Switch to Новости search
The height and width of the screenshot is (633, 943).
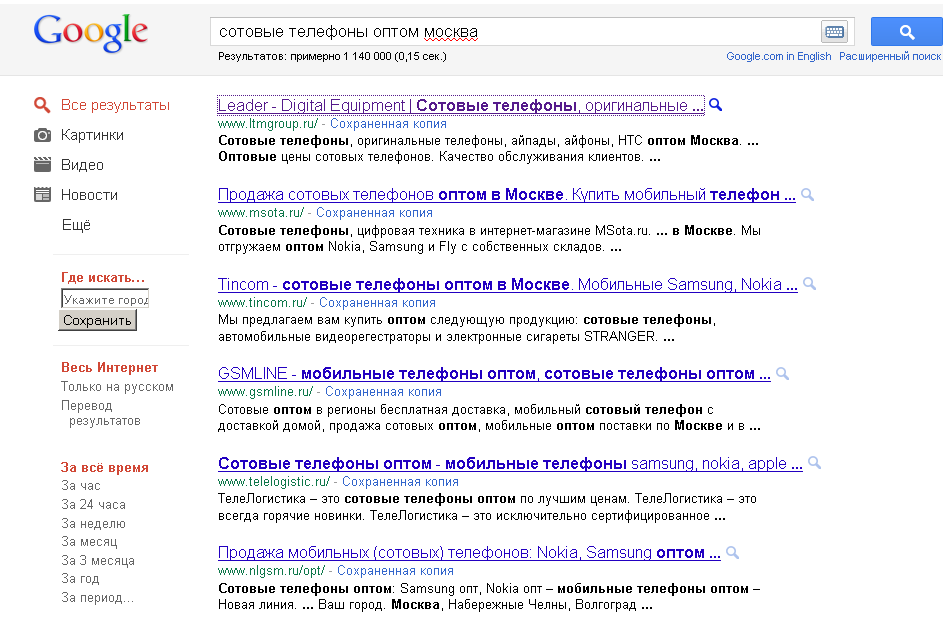coord(89,195)
